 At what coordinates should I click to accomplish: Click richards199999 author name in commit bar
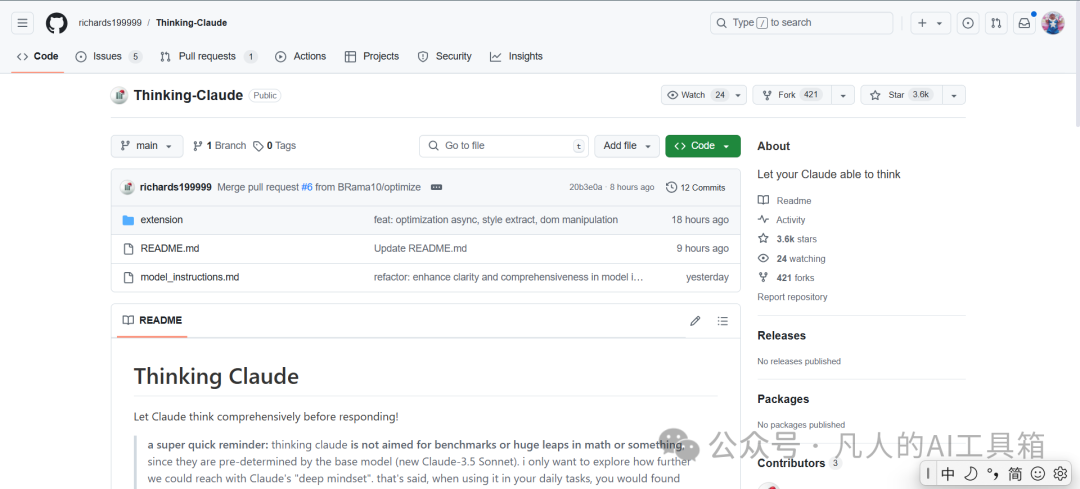[x=176, y=187]
